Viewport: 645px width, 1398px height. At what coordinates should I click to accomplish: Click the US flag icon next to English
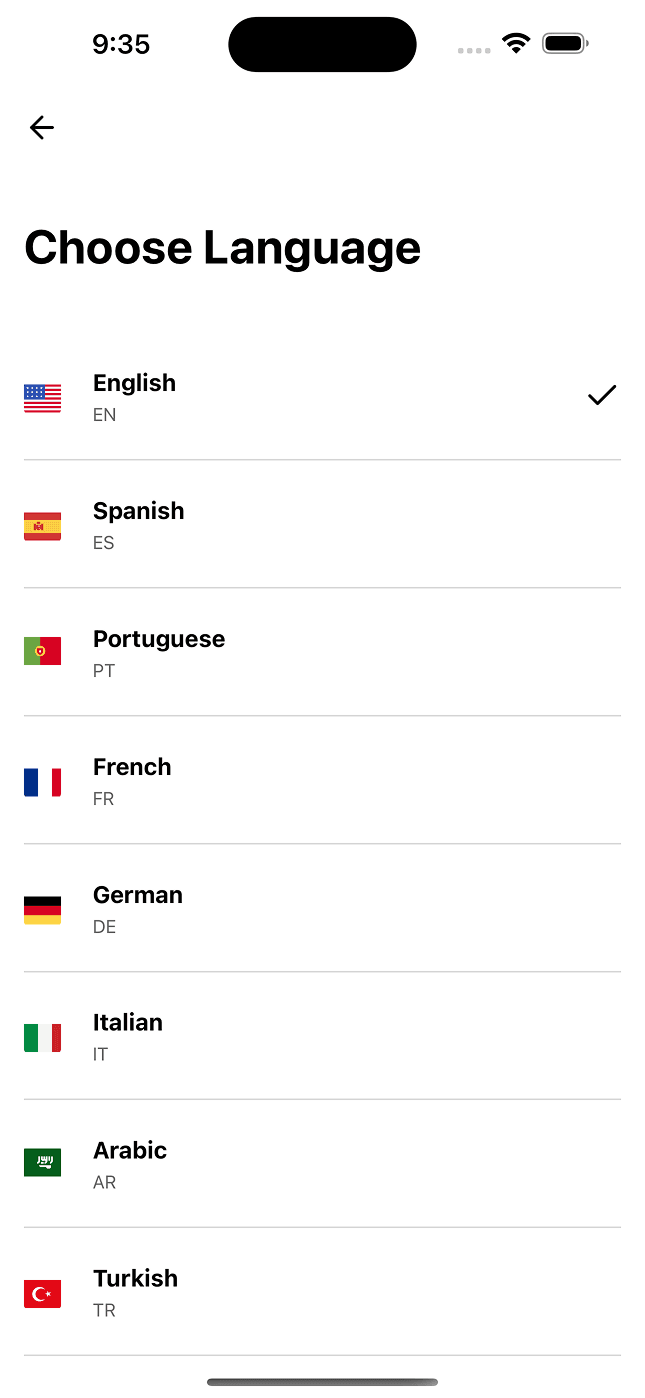[42, 397]
